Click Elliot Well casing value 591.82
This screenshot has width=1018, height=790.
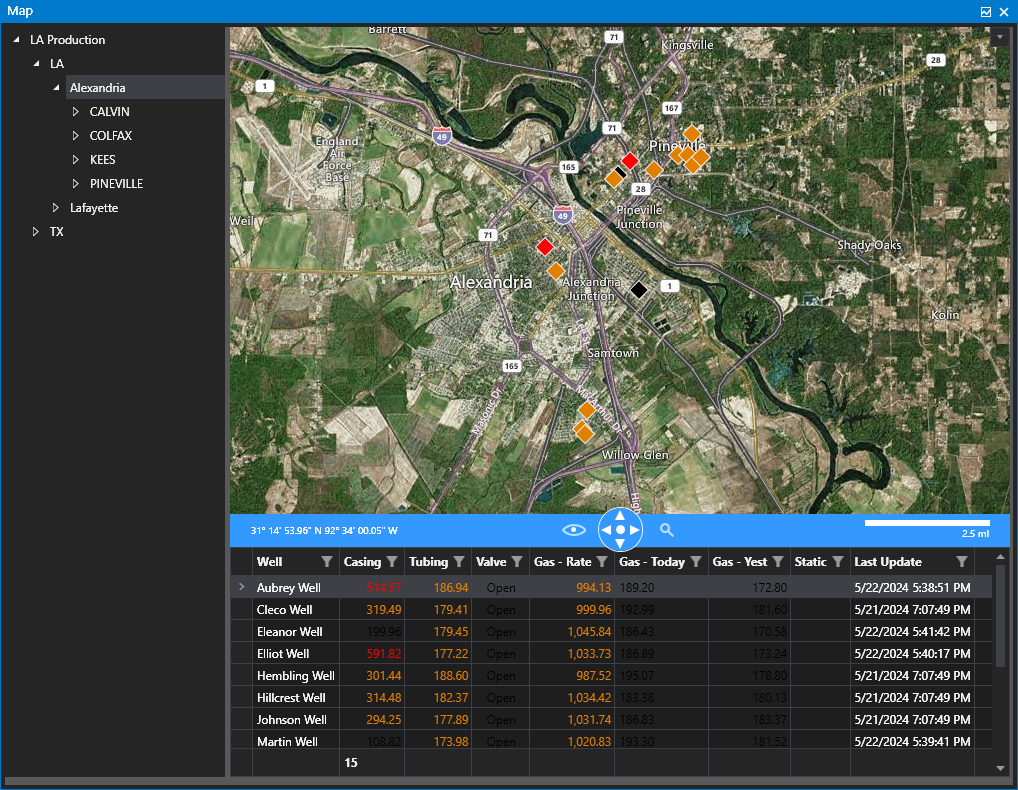coord(384,654)
